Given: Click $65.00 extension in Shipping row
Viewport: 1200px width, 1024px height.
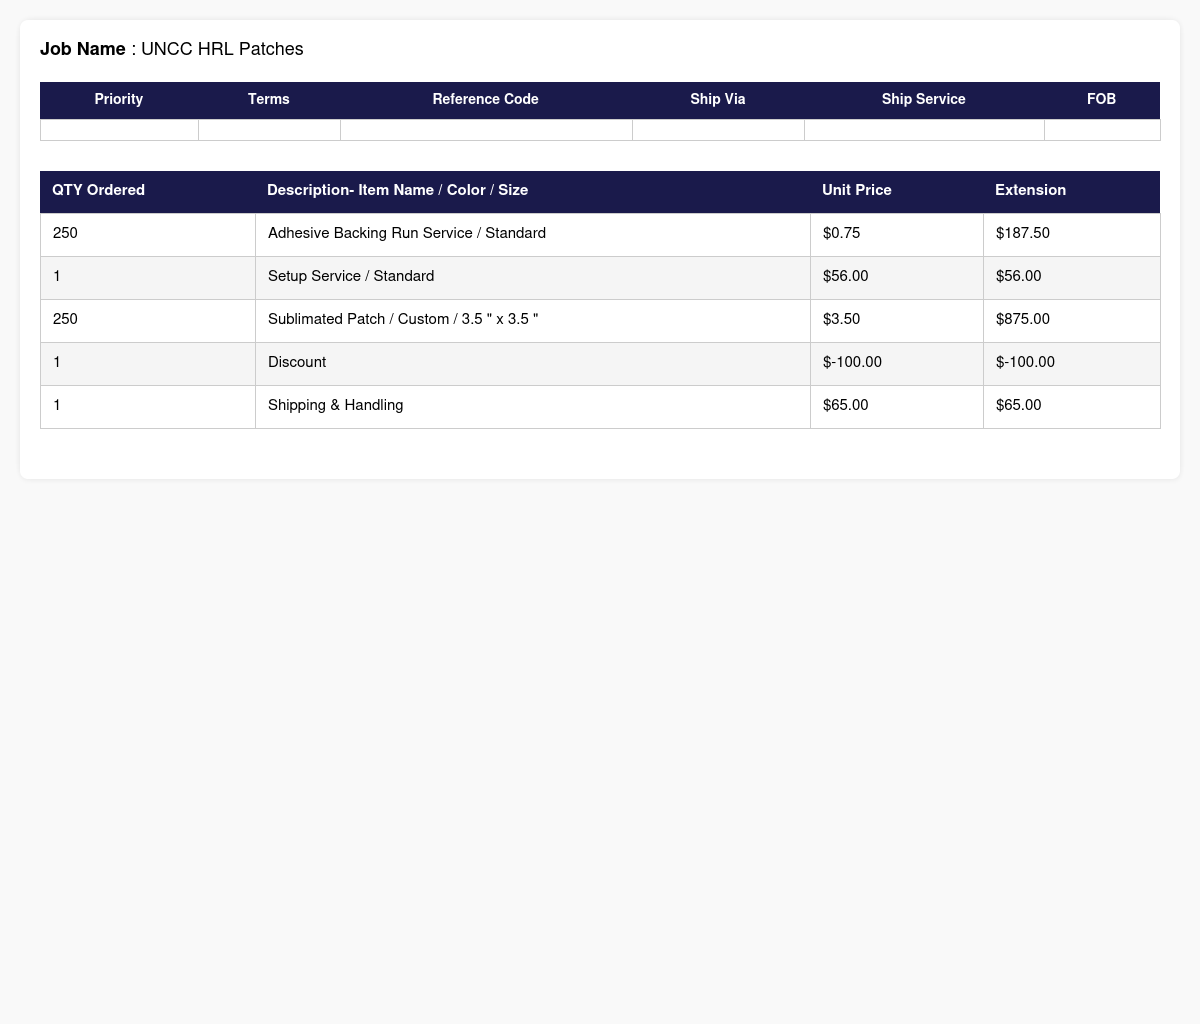Looking at the screenshot, I should (x=1019, y=405).
